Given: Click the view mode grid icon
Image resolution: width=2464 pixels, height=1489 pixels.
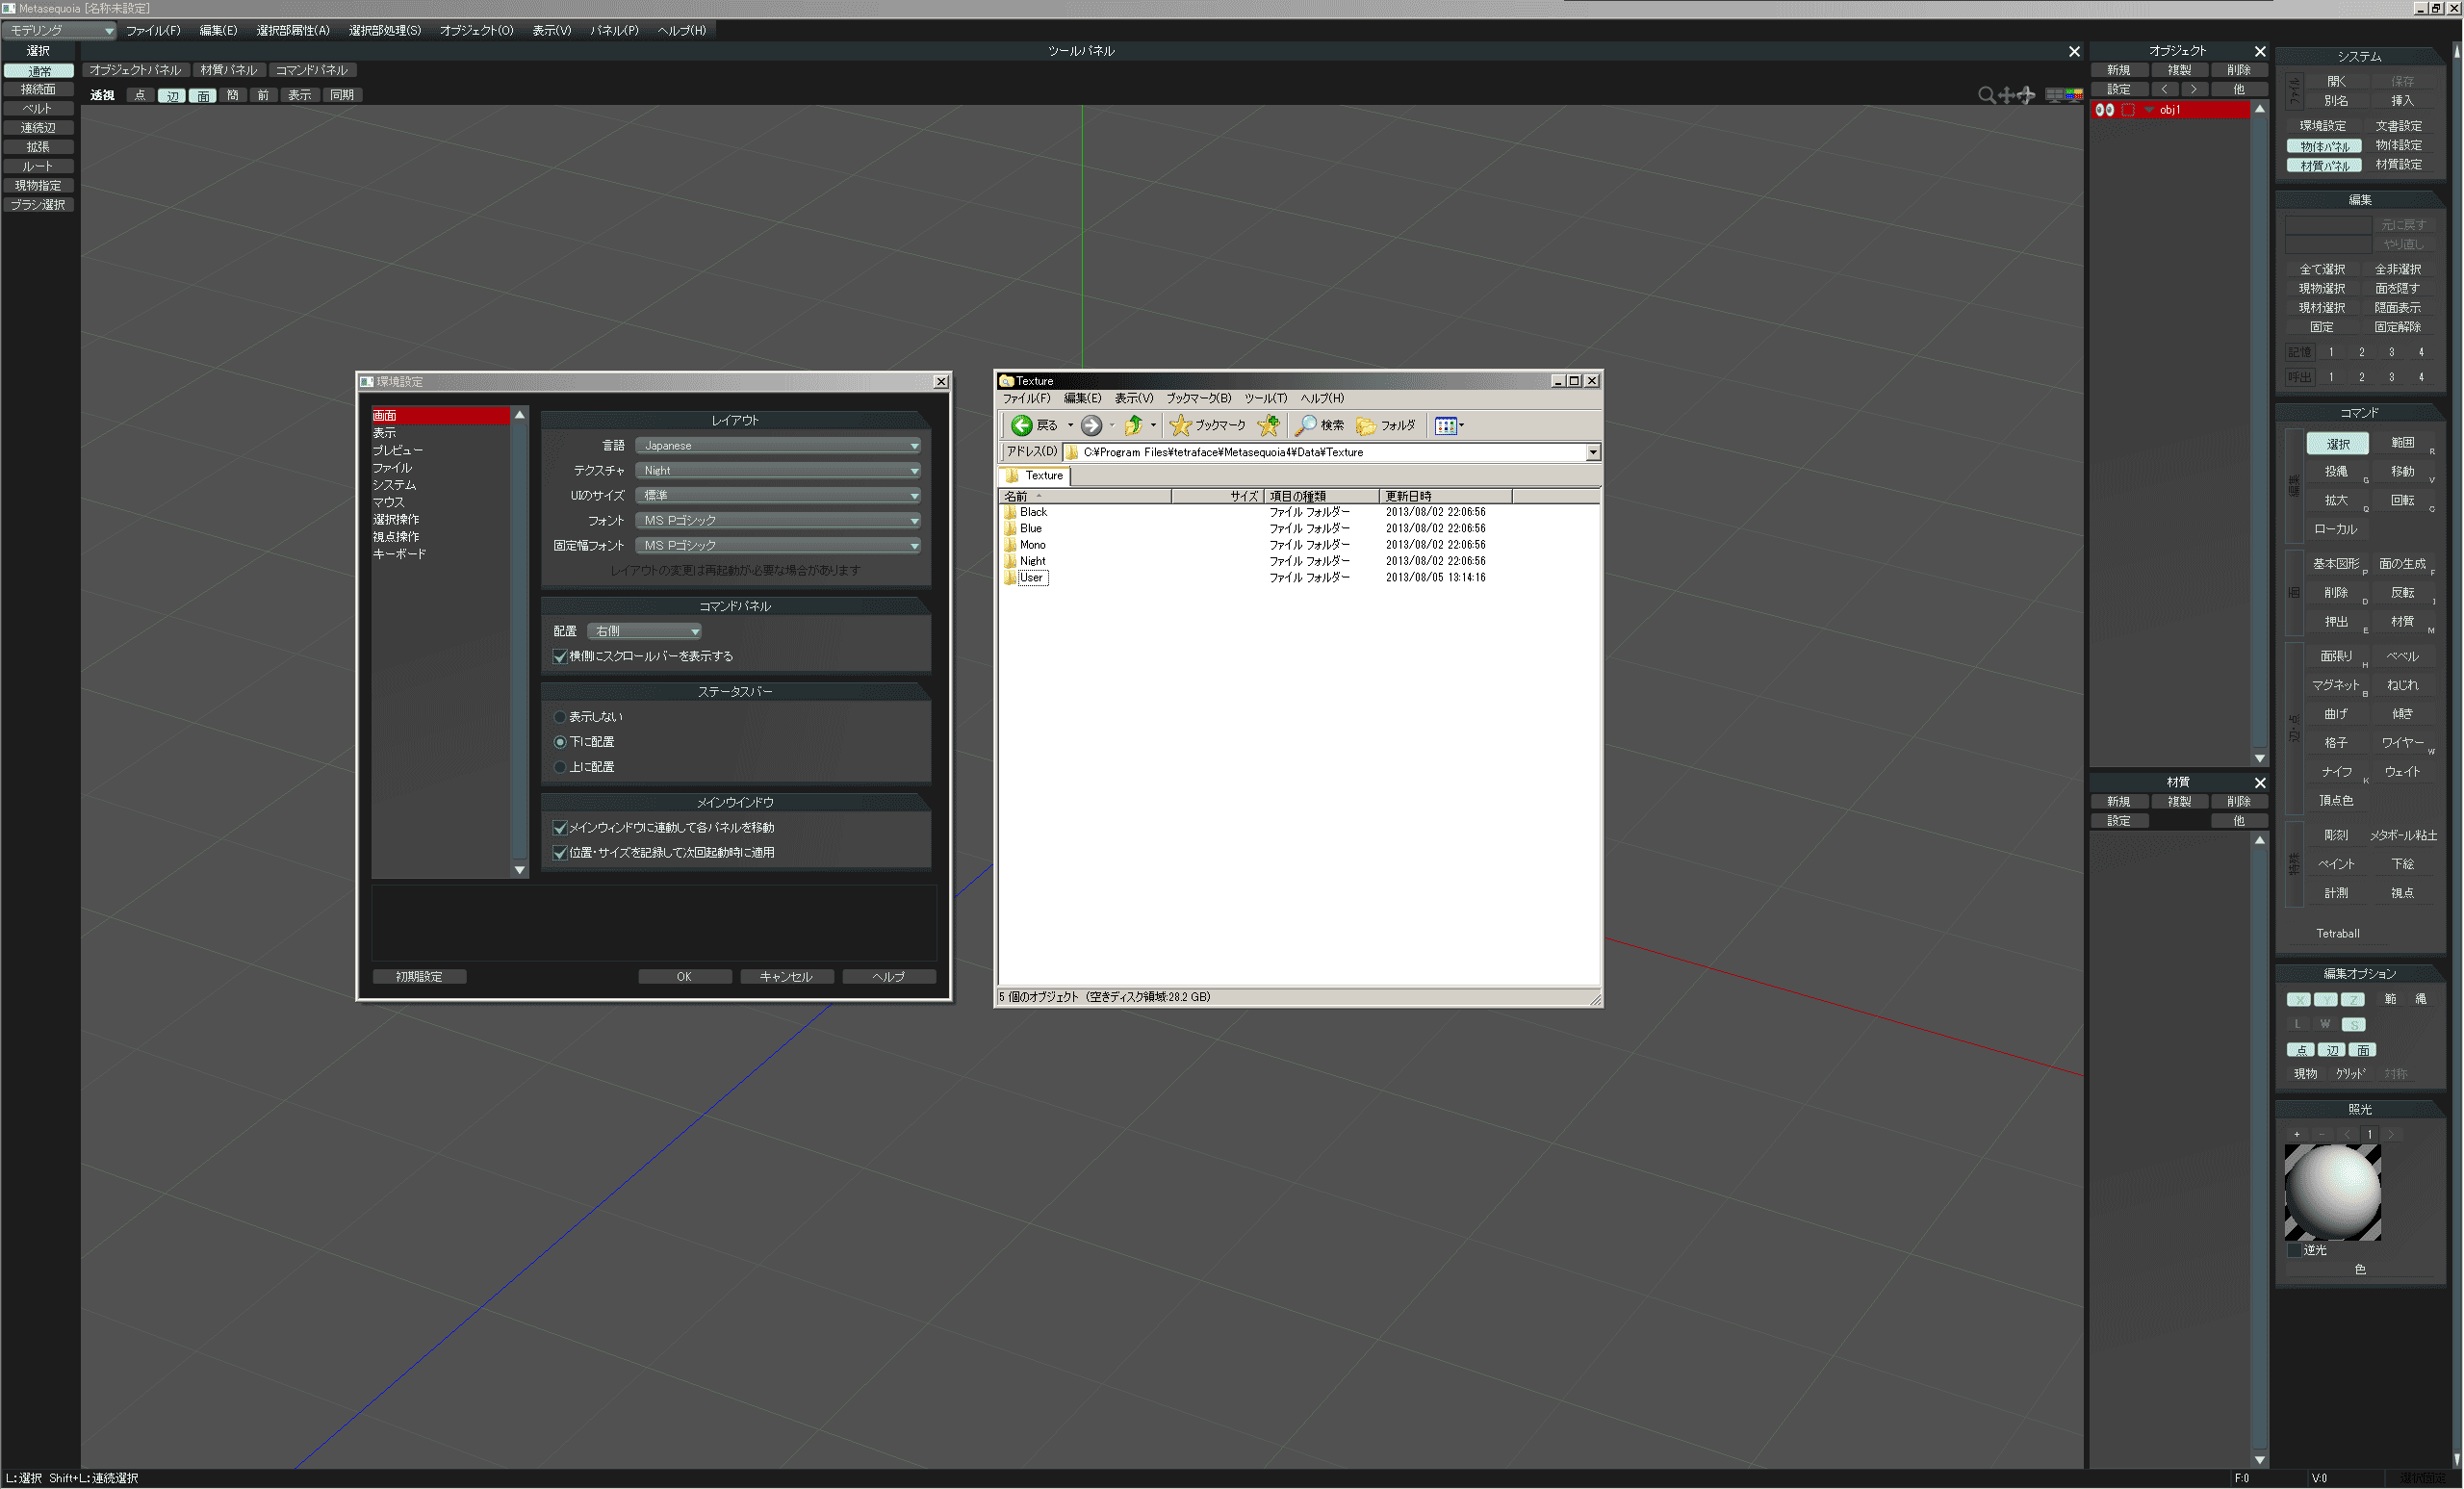Looking at the screenshot, I should tap(1446, 426).
